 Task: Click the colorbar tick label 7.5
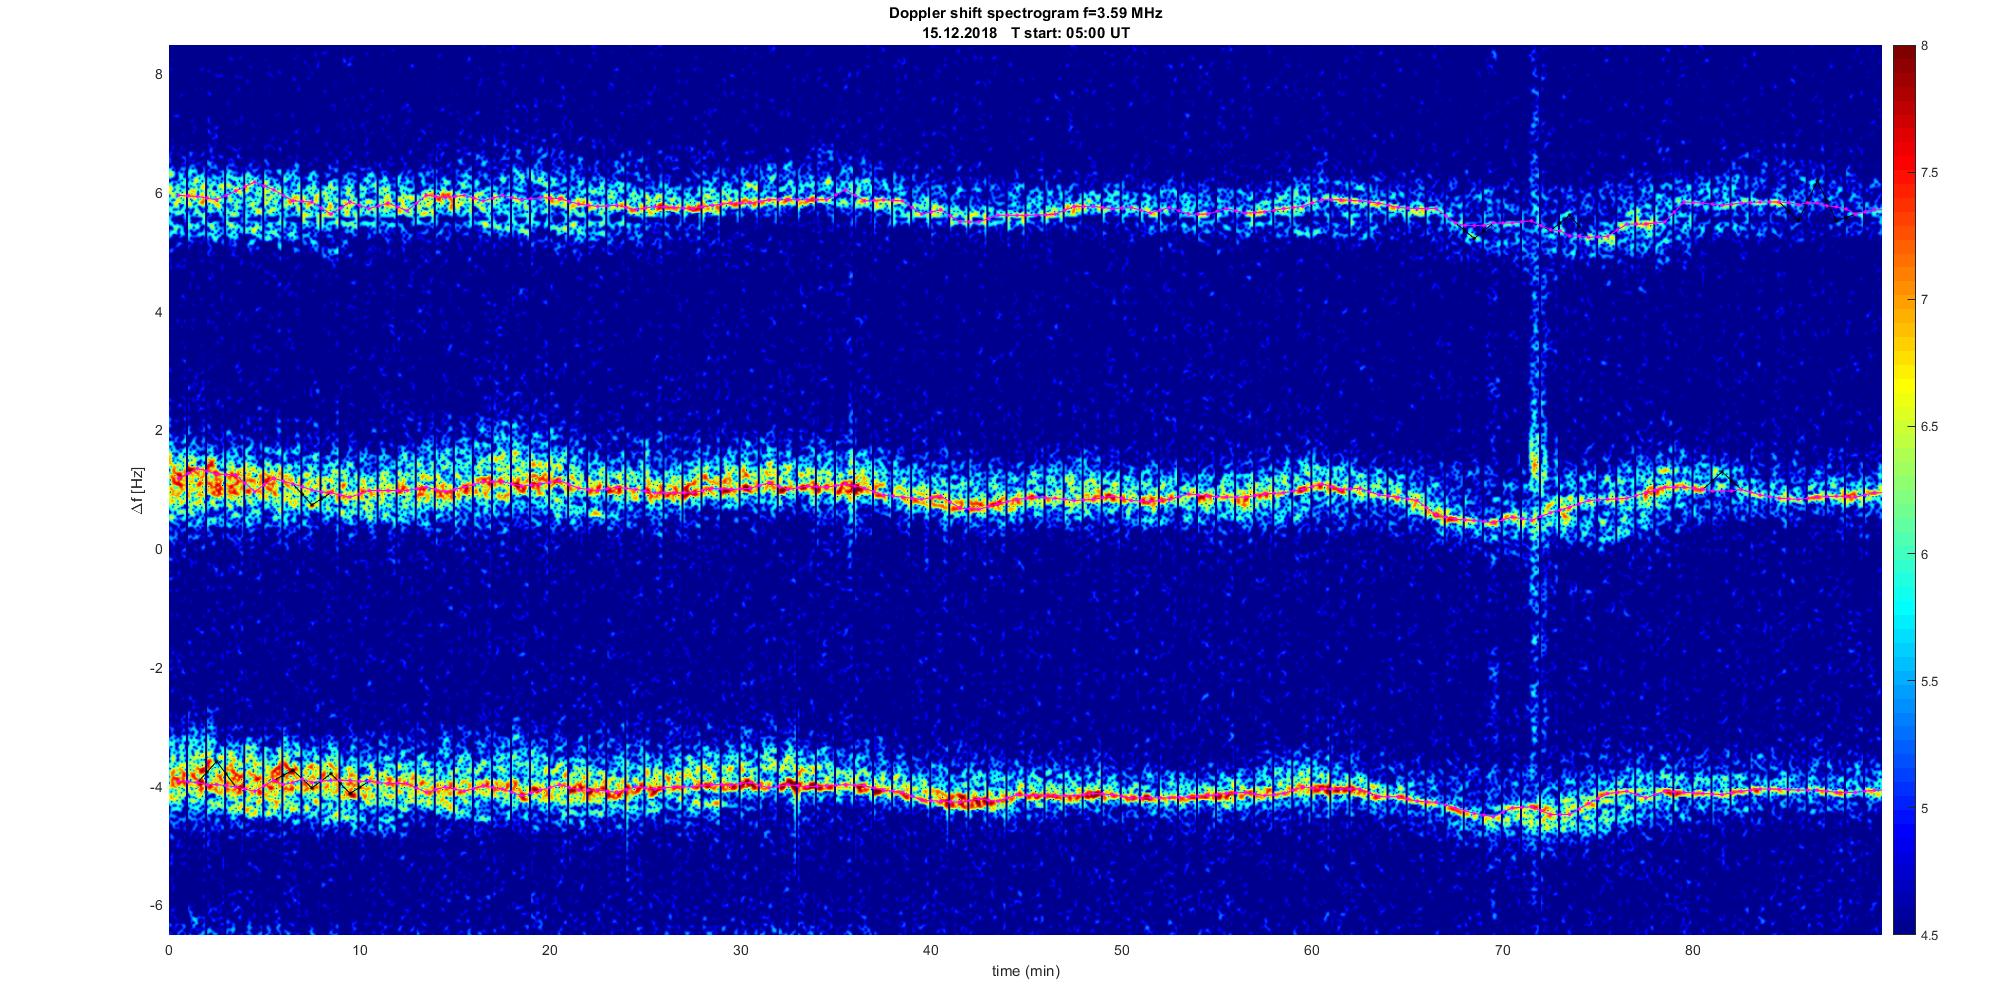1930,173
